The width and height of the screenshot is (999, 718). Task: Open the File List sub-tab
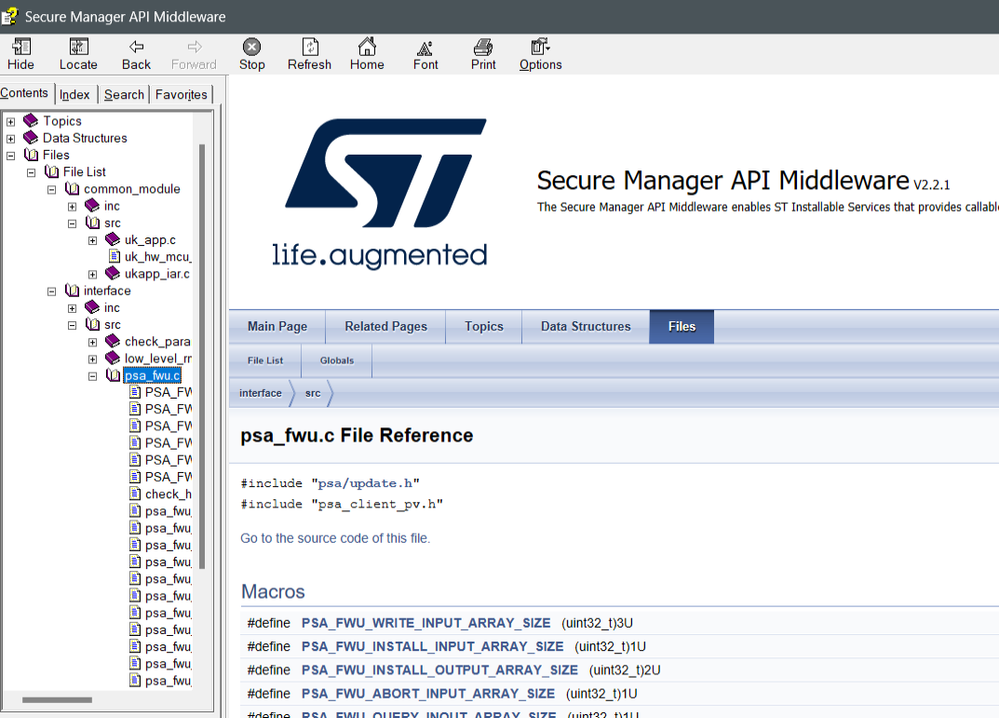pyautogui.click(x=265, y=361)
